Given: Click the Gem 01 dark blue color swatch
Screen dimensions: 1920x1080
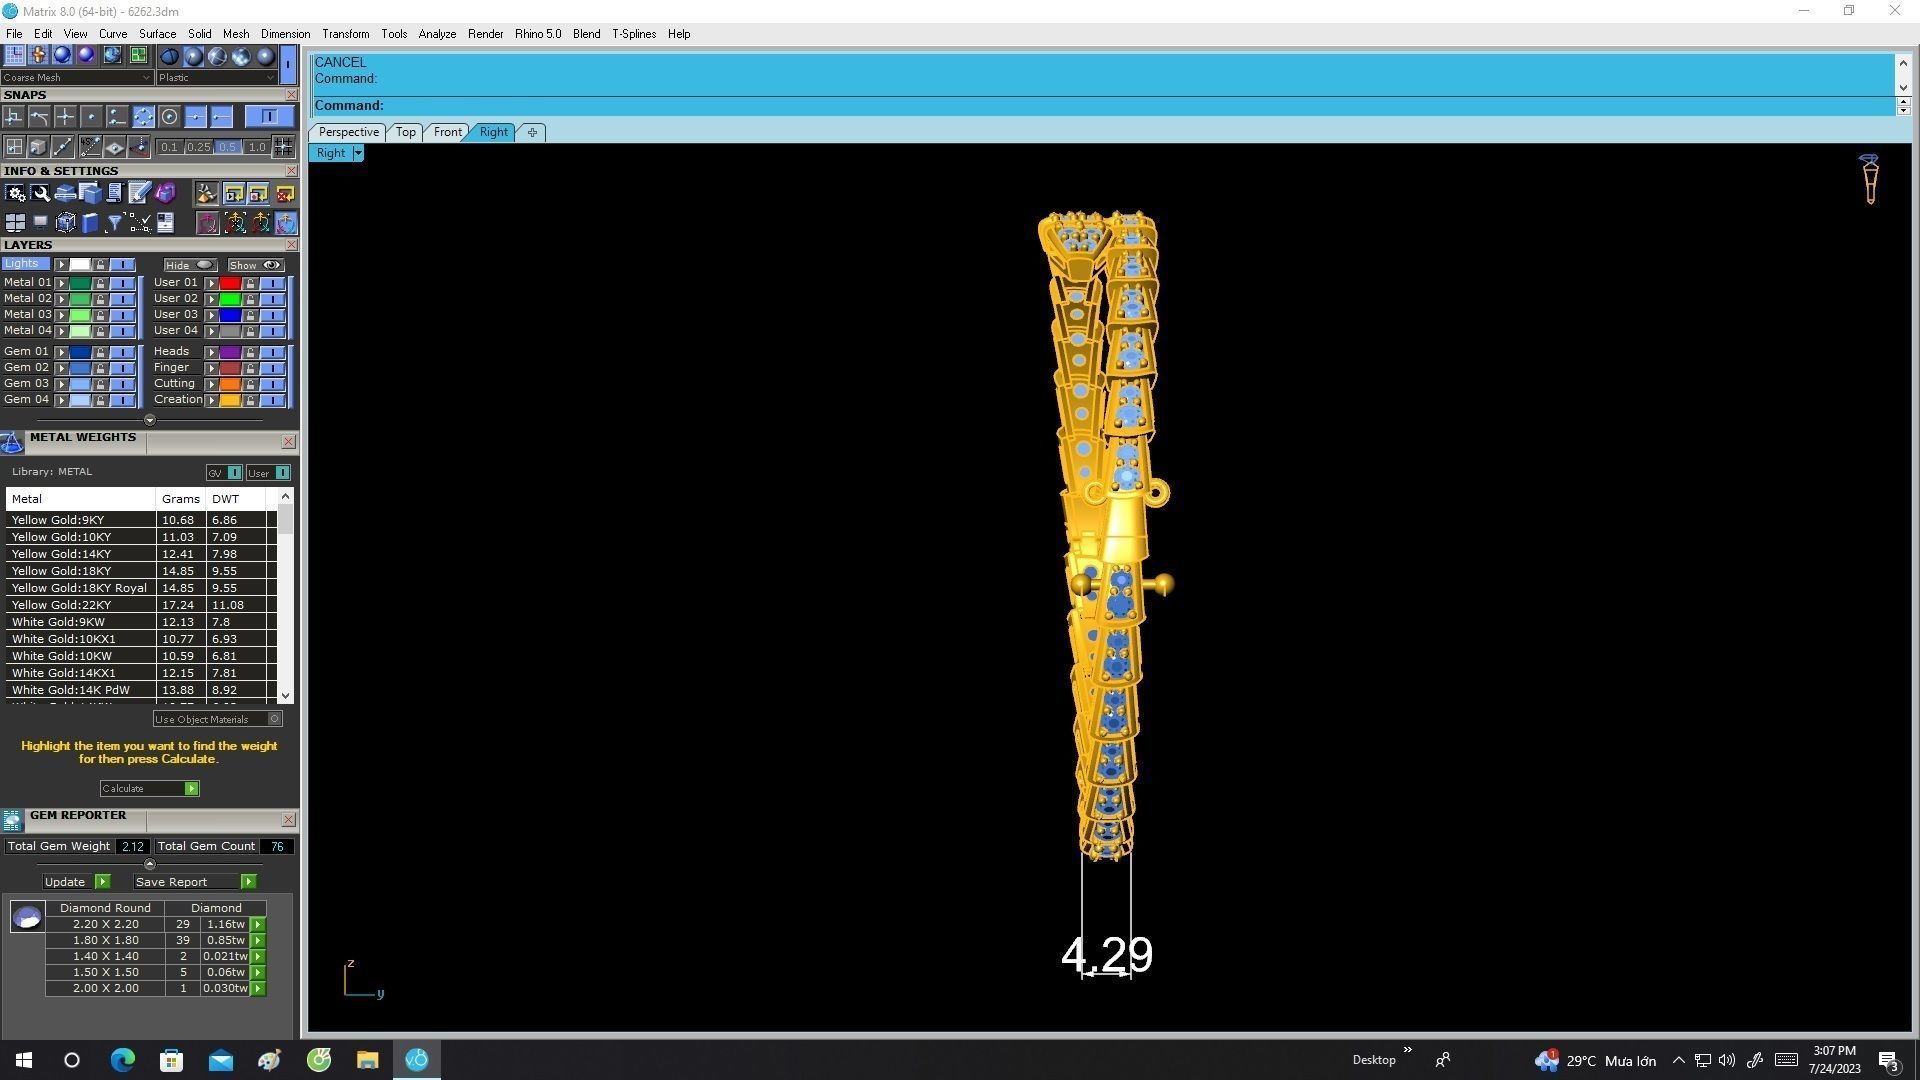Looking at the screenshot, I should coord(80,352).
